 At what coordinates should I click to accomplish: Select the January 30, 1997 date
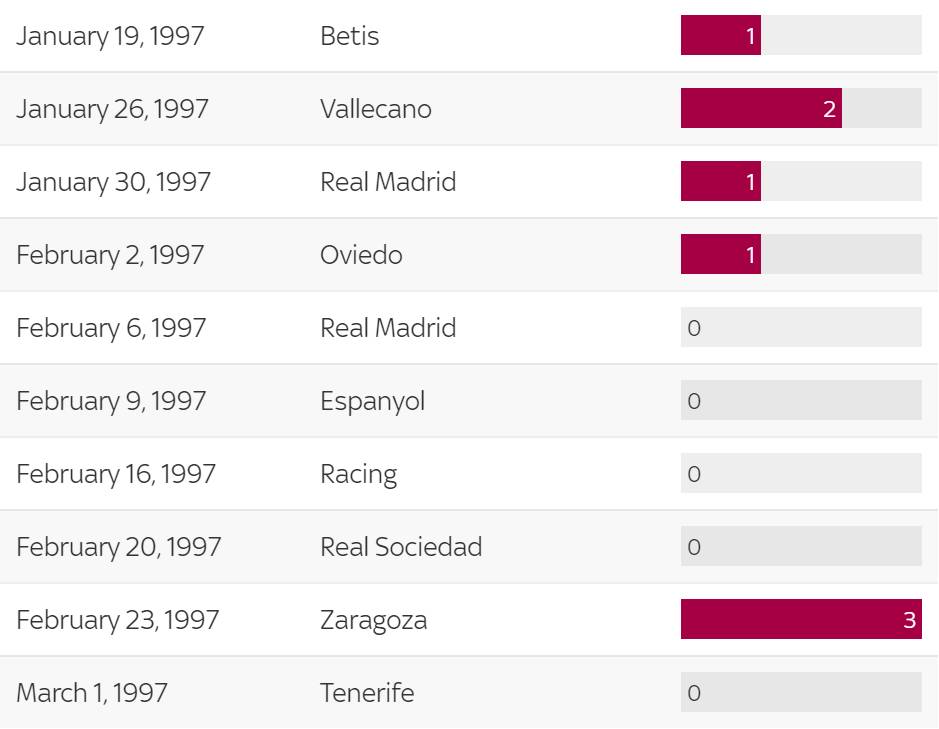coord(113,182)
